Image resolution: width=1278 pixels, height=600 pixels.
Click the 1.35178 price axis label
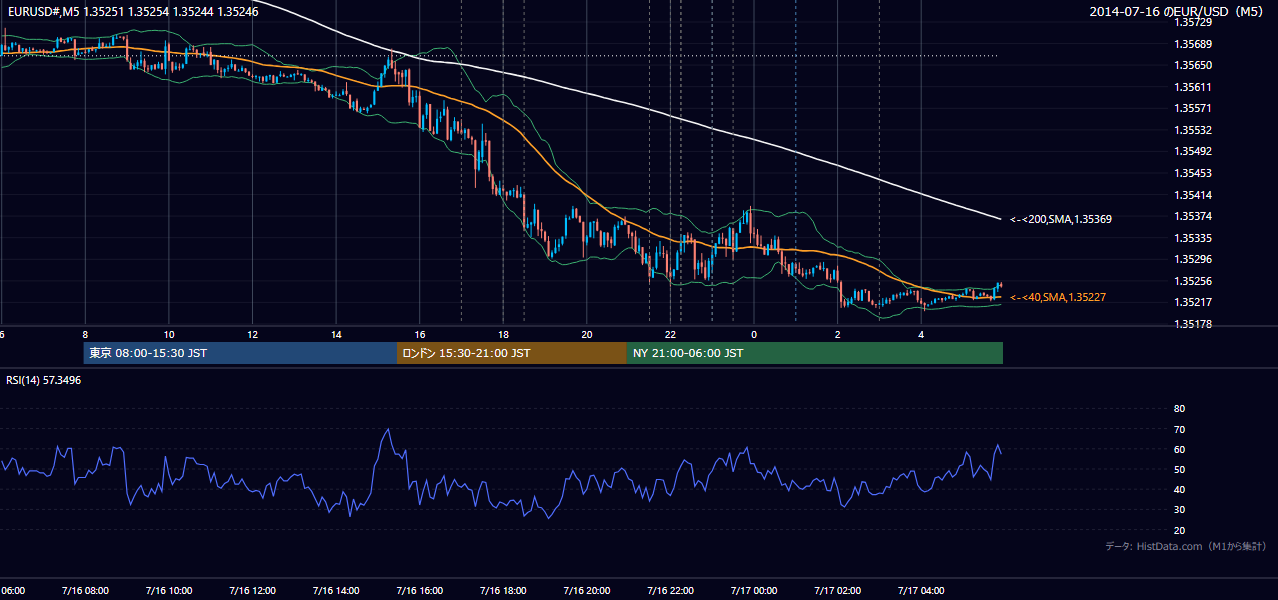click(x=1193, y=324)
